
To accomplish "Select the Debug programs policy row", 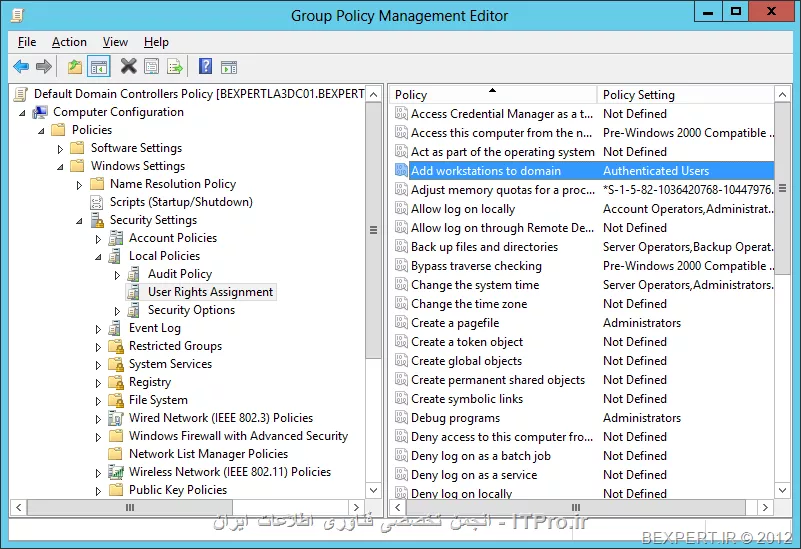I will [455, 418].
